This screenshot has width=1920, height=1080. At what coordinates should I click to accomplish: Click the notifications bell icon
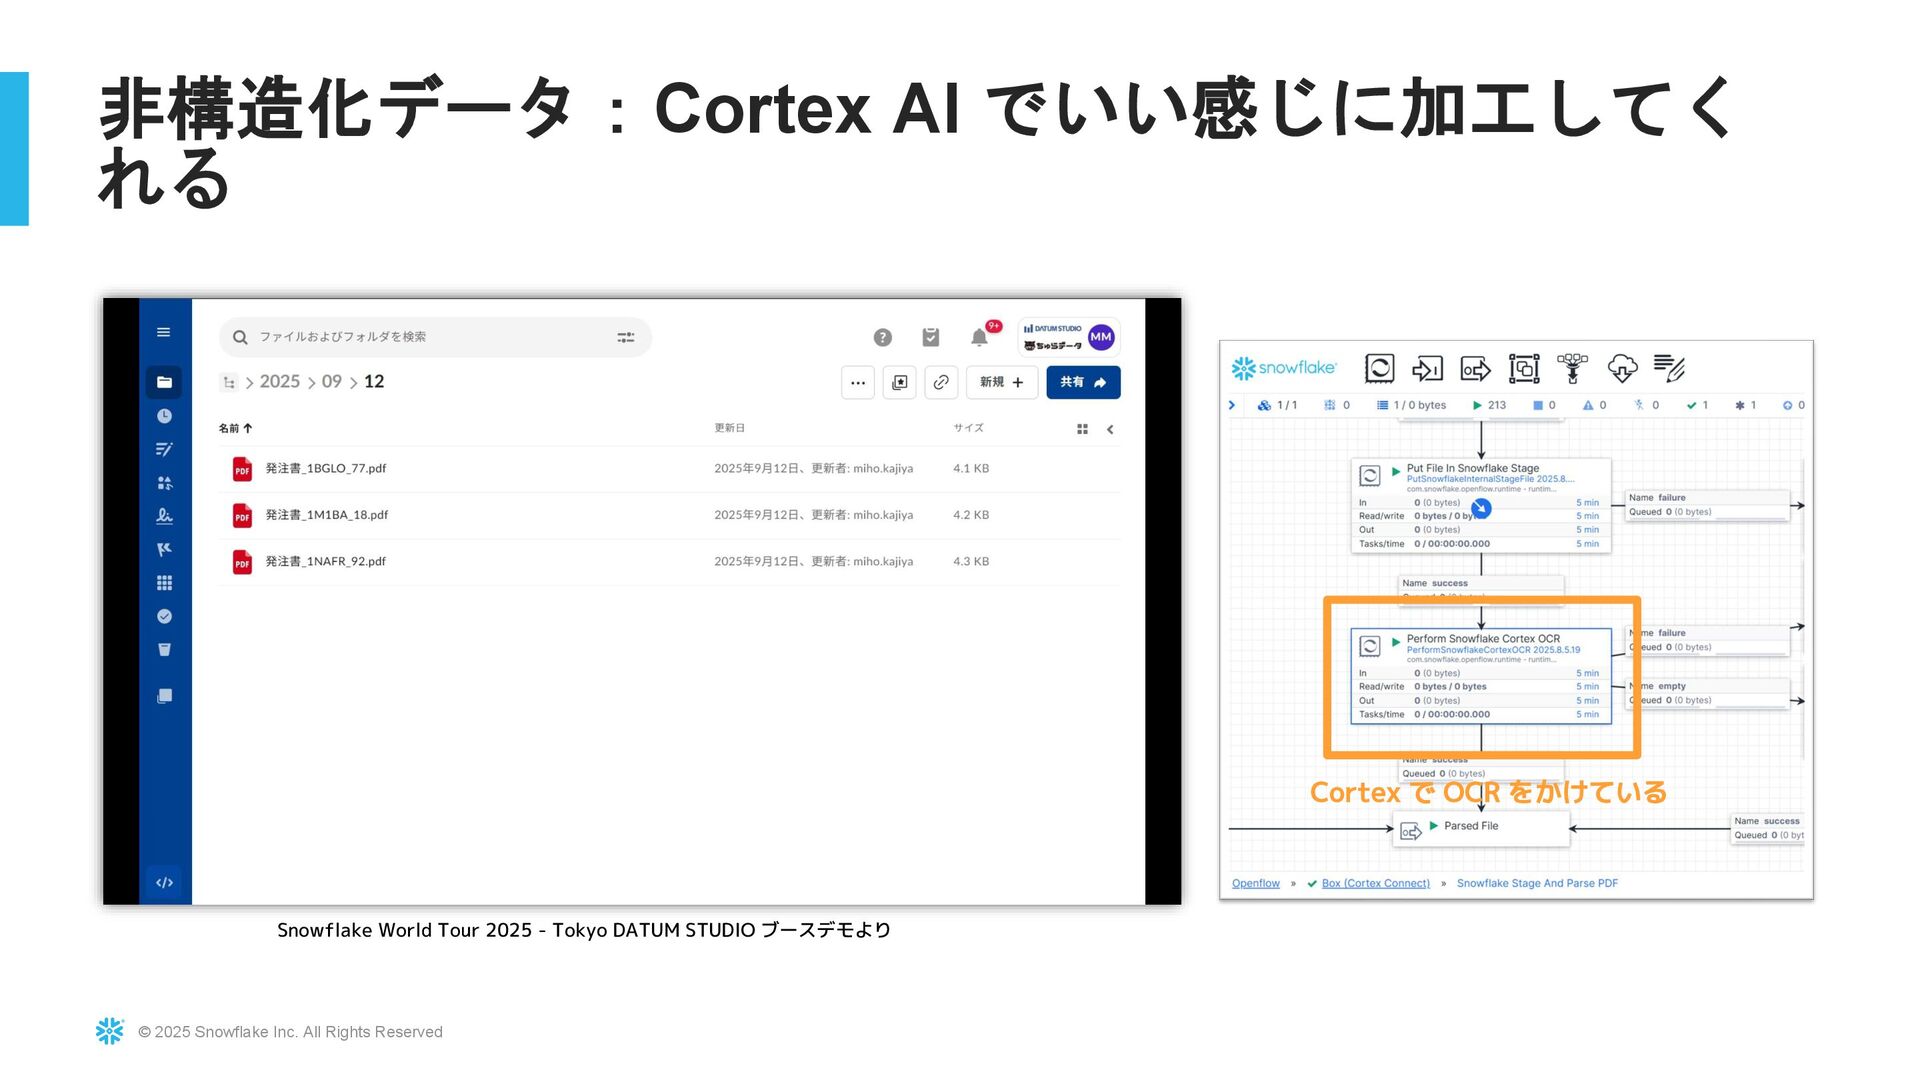[979, 338]
